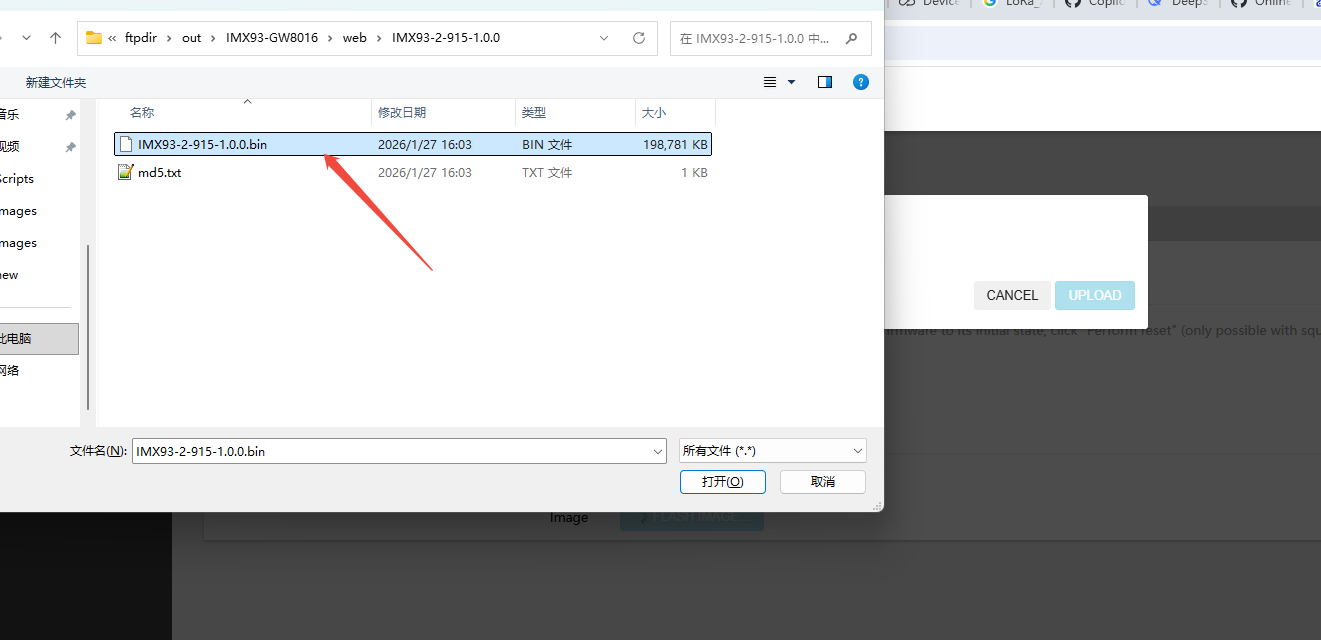Navigate to the IMX93-GW8016 breadcrumb folder
Viewport: 1321px width, 640px height.
[x=264, y=38]
